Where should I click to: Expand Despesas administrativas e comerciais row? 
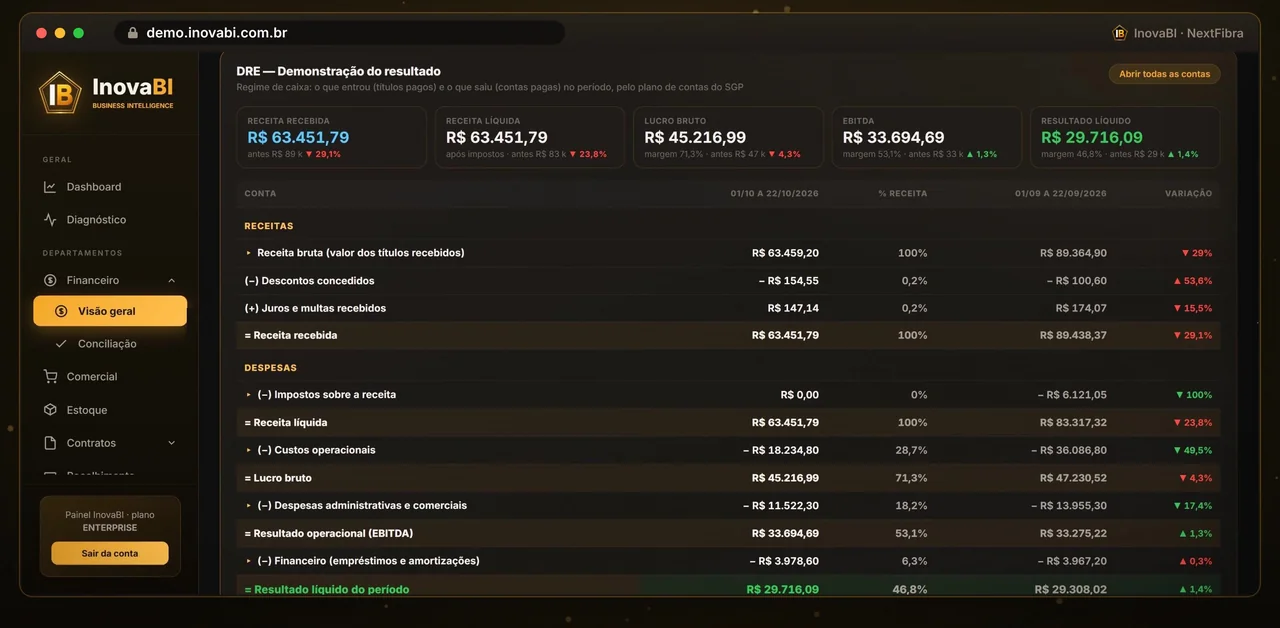coord(249,506)
